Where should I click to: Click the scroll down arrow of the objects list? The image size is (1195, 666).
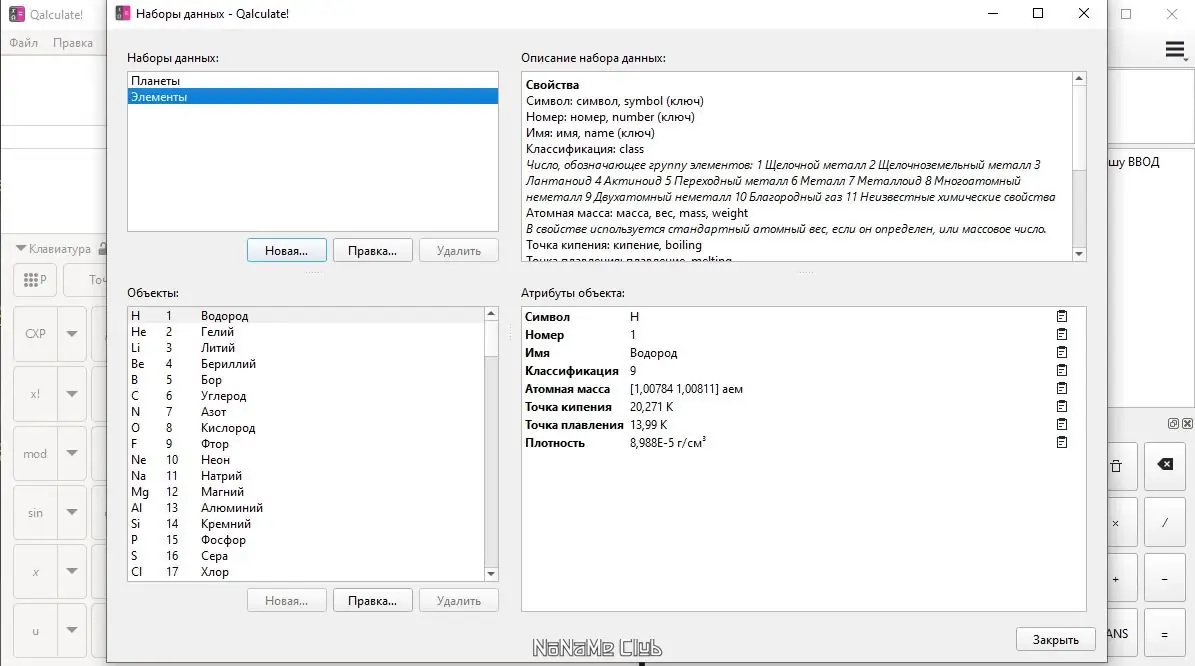click(x=491, y=574)
